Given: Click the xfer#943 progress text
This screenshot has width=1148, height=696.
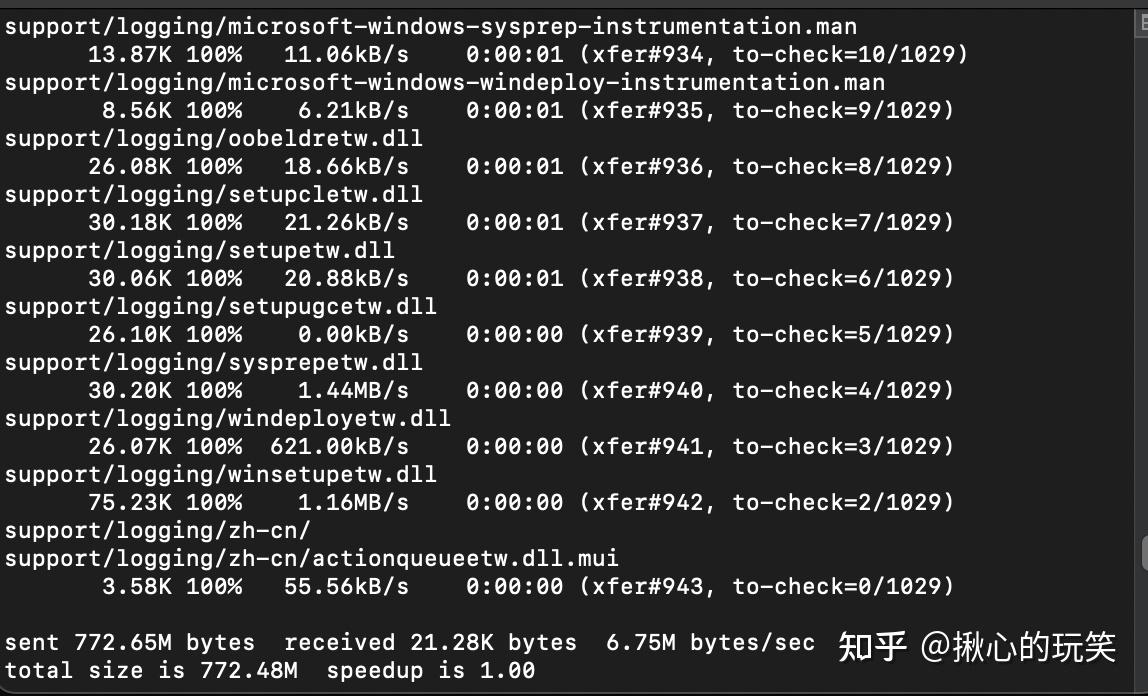Looking at the screenshot, I should [x=647, y=587].
